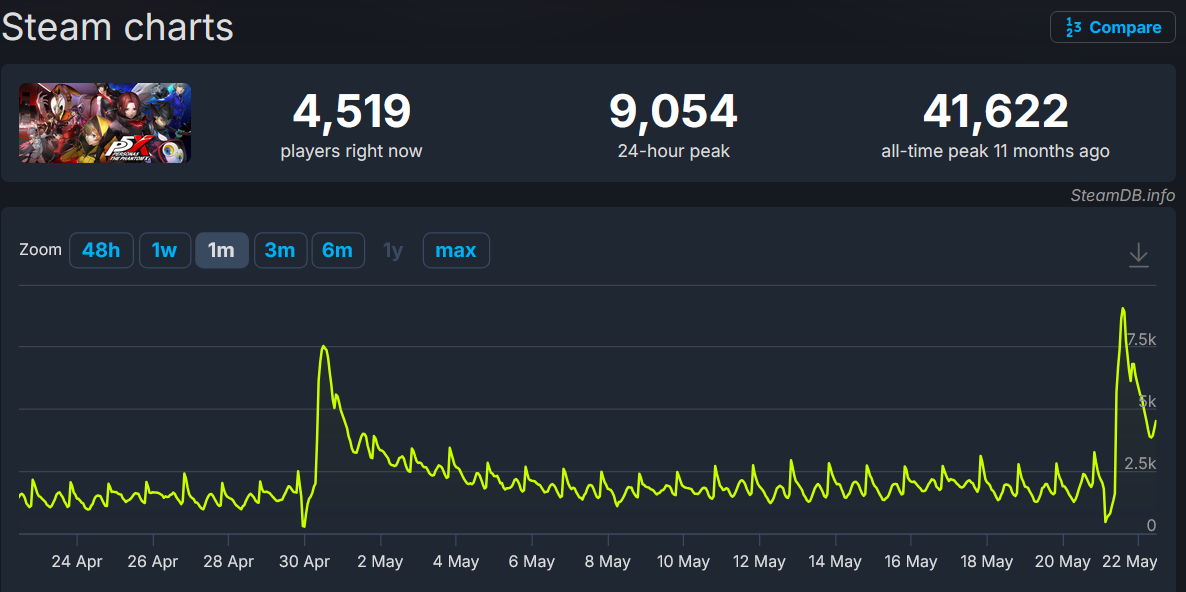The width and height of the screenshot is (1186, 592).
Task: Click the 20 May axis tick label
Action: (1062, 562)
